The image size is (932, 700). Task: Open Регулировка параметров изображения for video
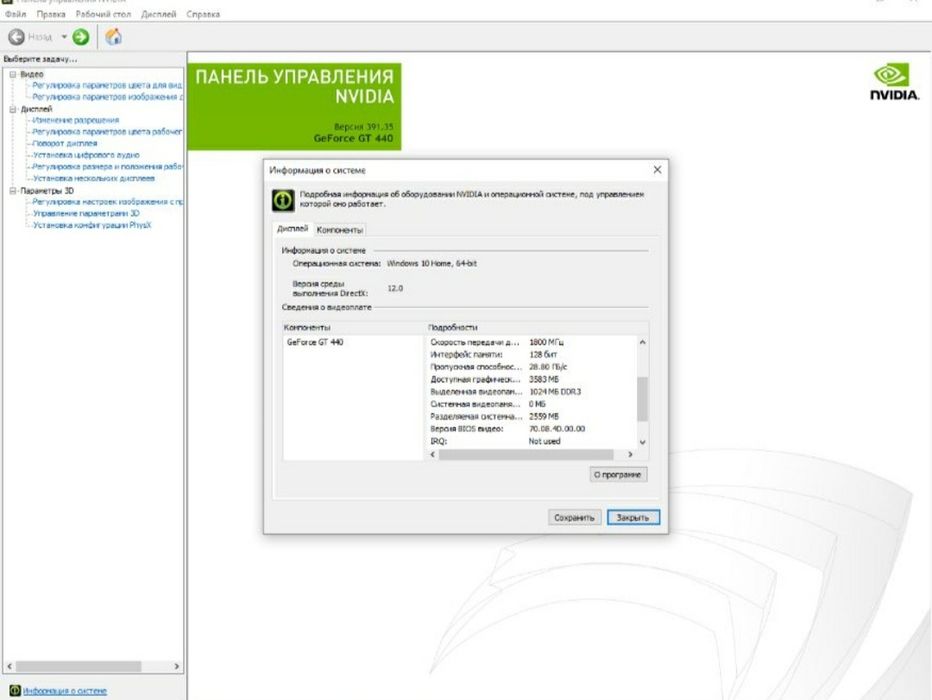[108, 97]
